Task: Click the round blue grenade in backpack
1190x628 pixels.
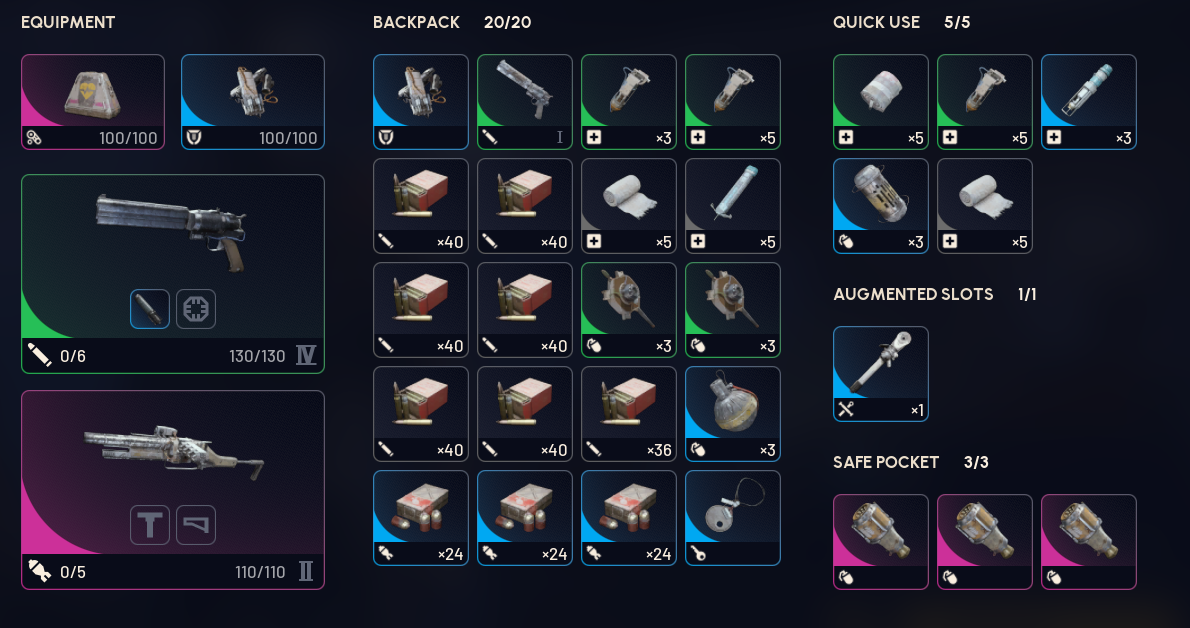Action: coord(732,414)
